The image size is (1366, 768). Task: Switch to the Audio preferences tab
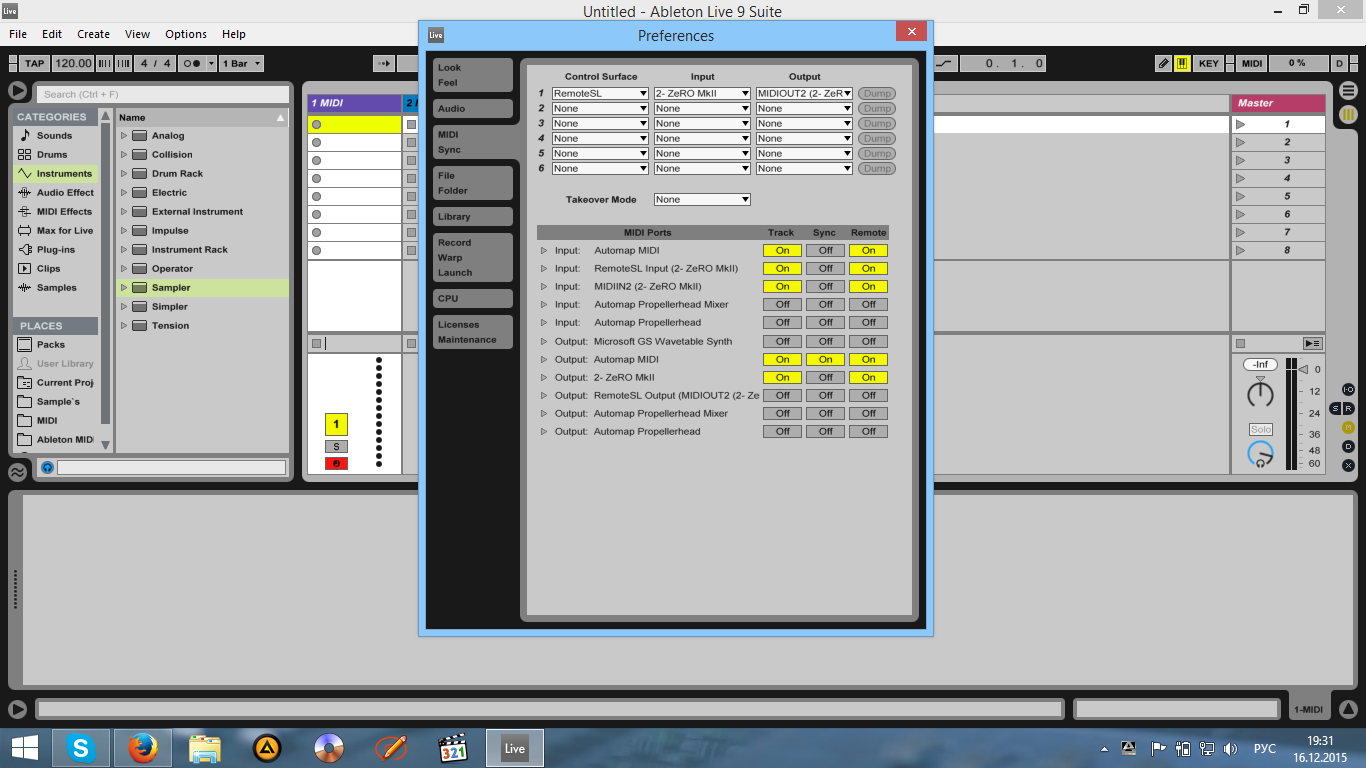point(472,108)
